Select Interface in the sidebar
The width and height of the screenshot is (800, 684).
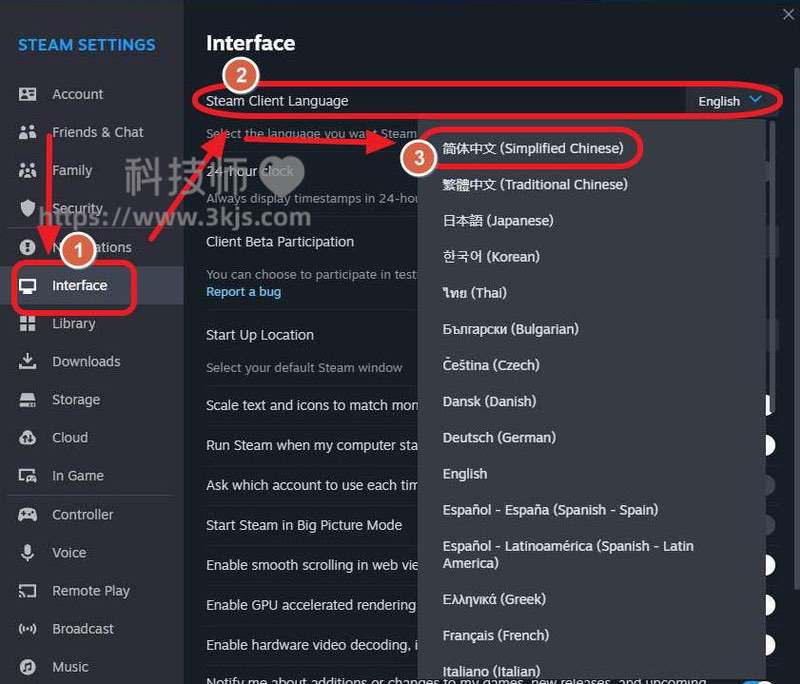tap(92, 286)
